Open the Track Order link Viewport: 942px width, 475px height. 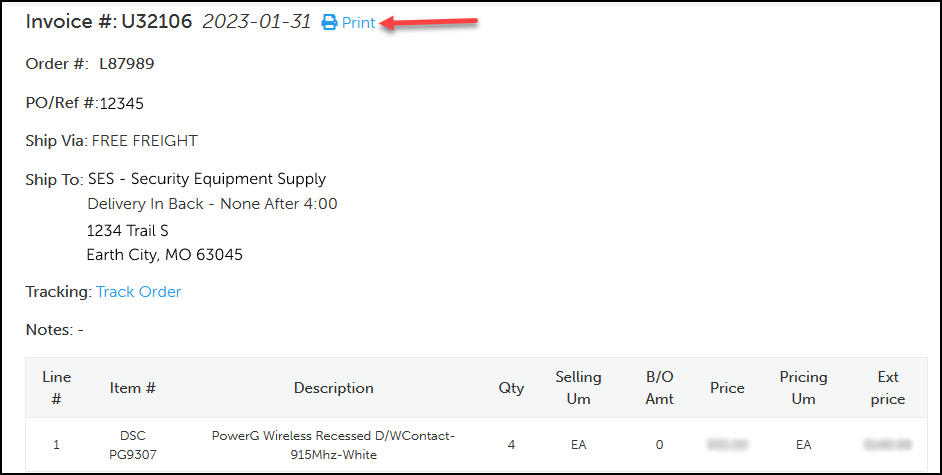pos(138,292)
